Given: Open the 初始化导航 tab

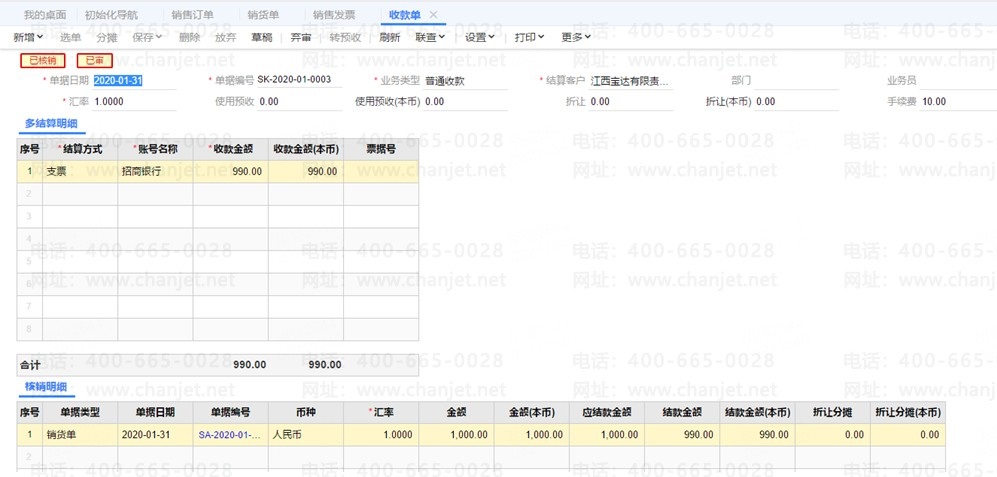Looking at the screenshot, I should [111, 15].
